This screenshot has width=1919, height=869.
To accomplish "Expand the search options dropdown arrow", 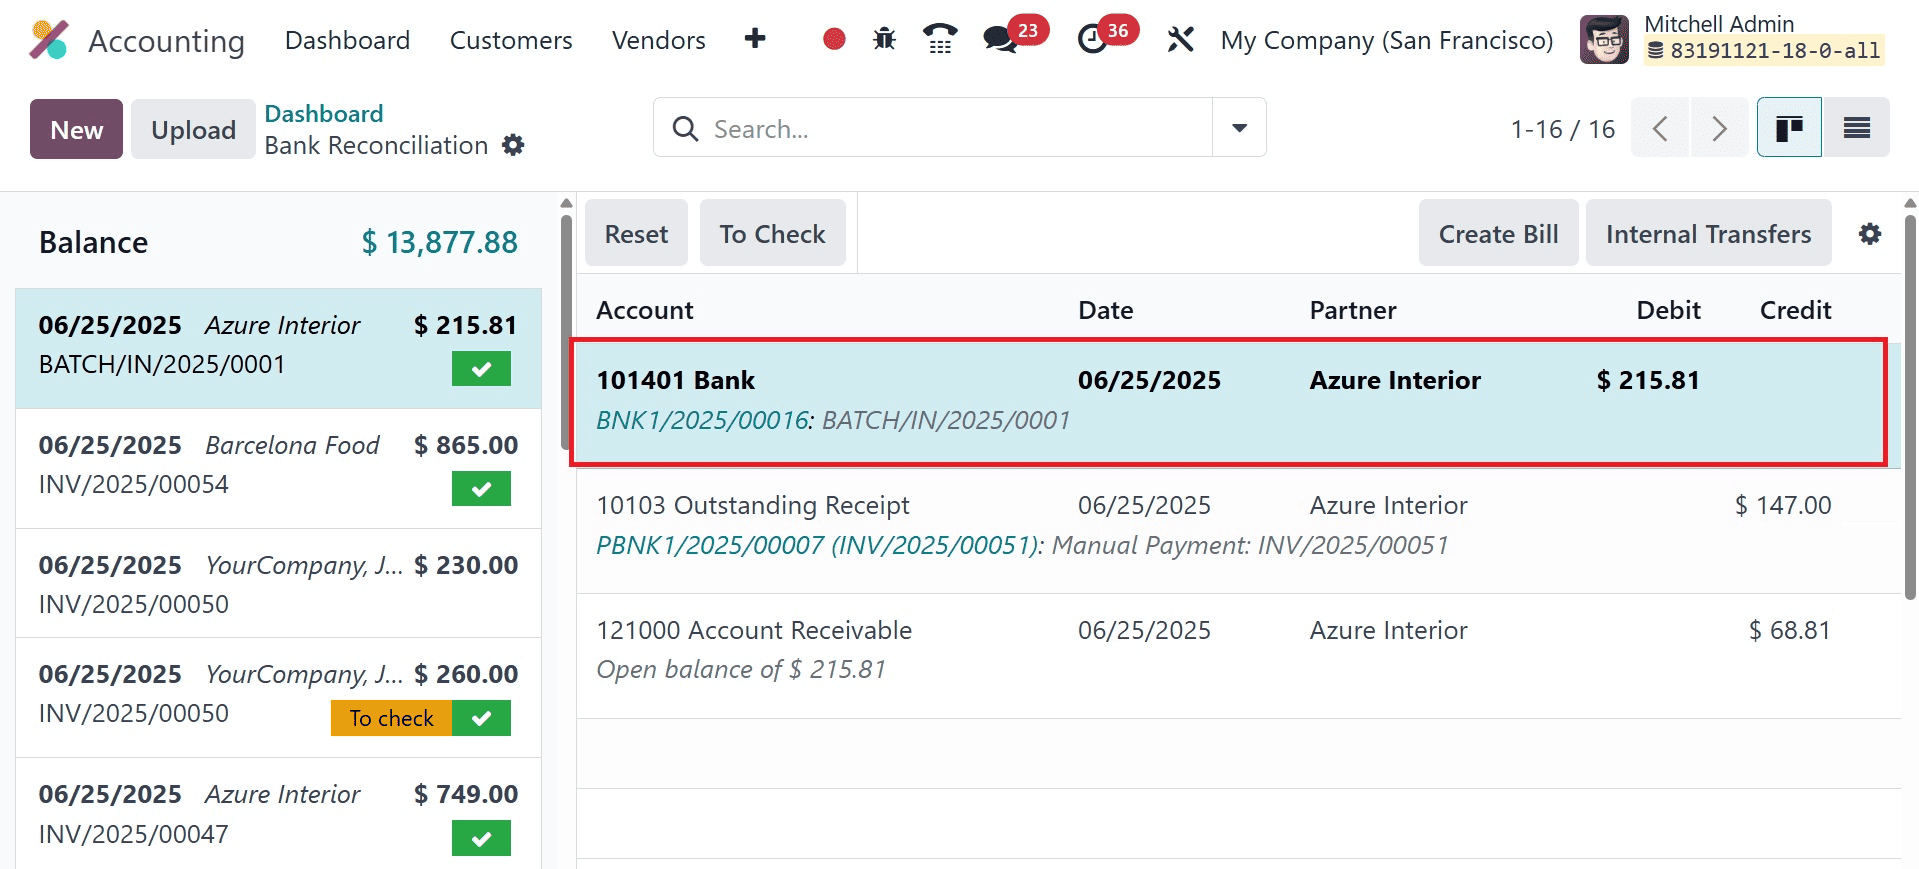I will 1239,128.
